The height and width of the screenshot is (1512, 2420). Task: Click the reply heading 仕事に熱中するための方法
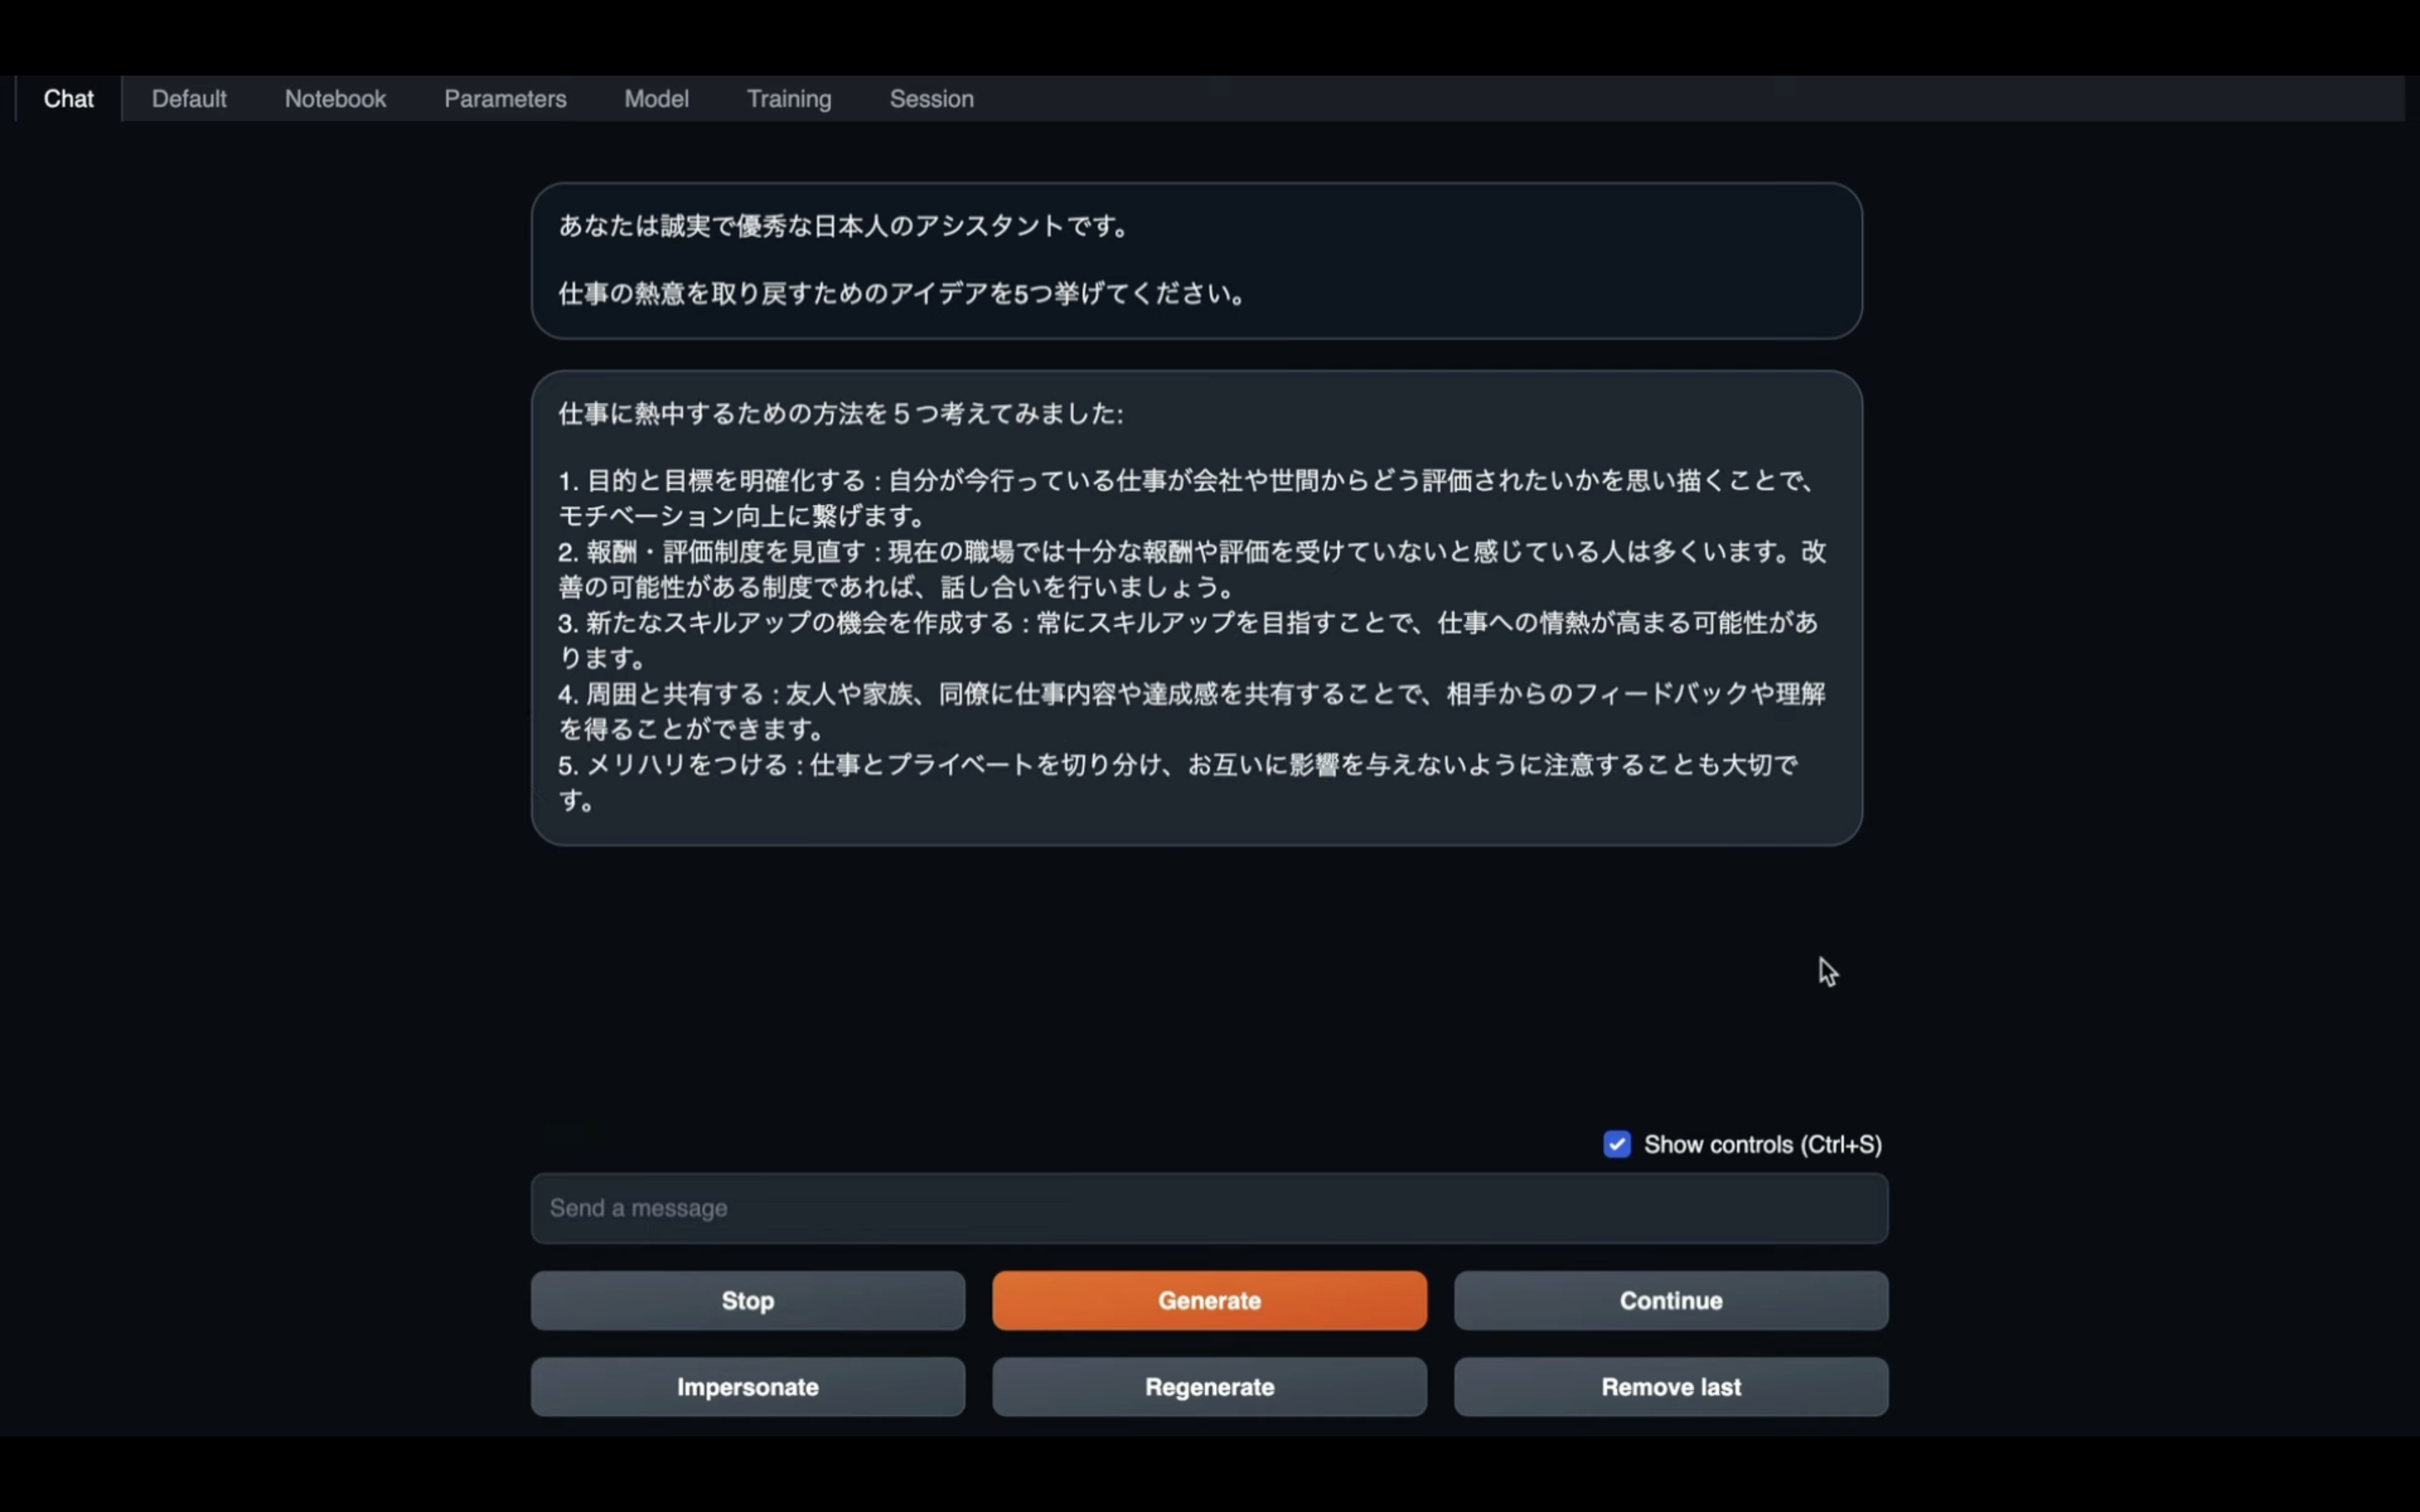point(841,413)
